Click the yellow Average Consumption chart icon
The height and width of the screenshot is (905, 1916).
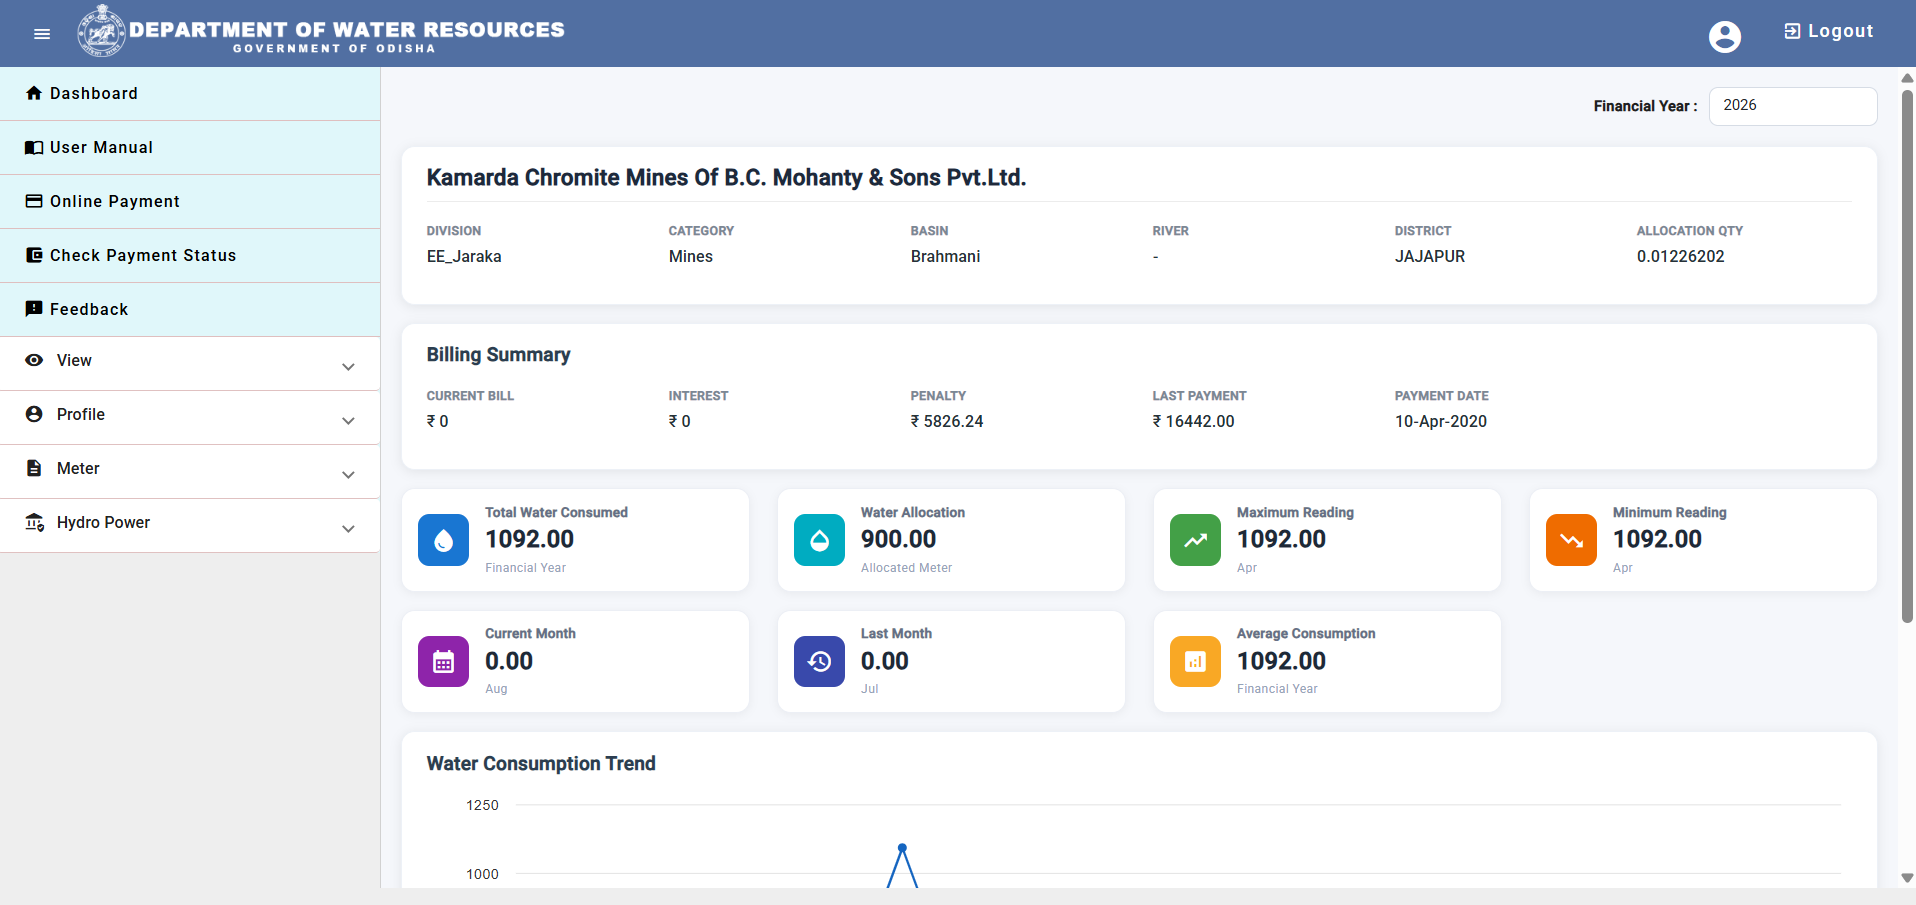point(1195,661)
